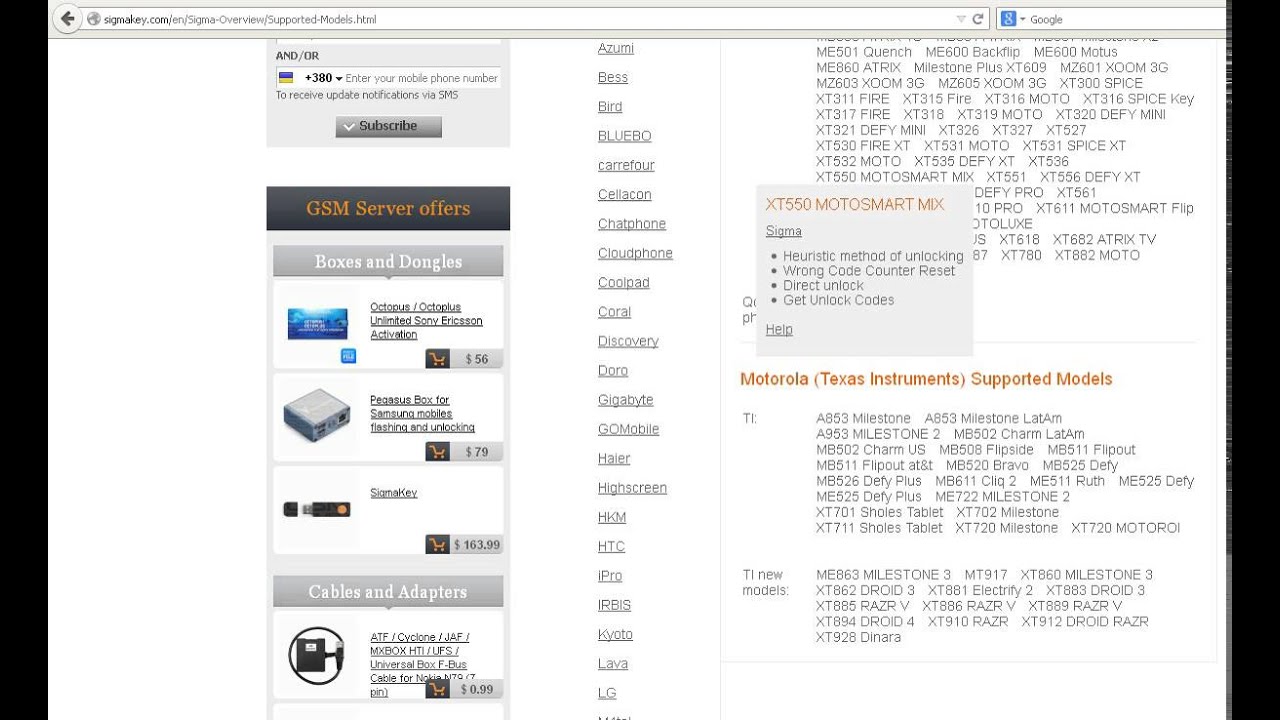The width and height of the screenshot is (1280, 720).
Task: Open the Coolpad brand link
Action: 623,282
